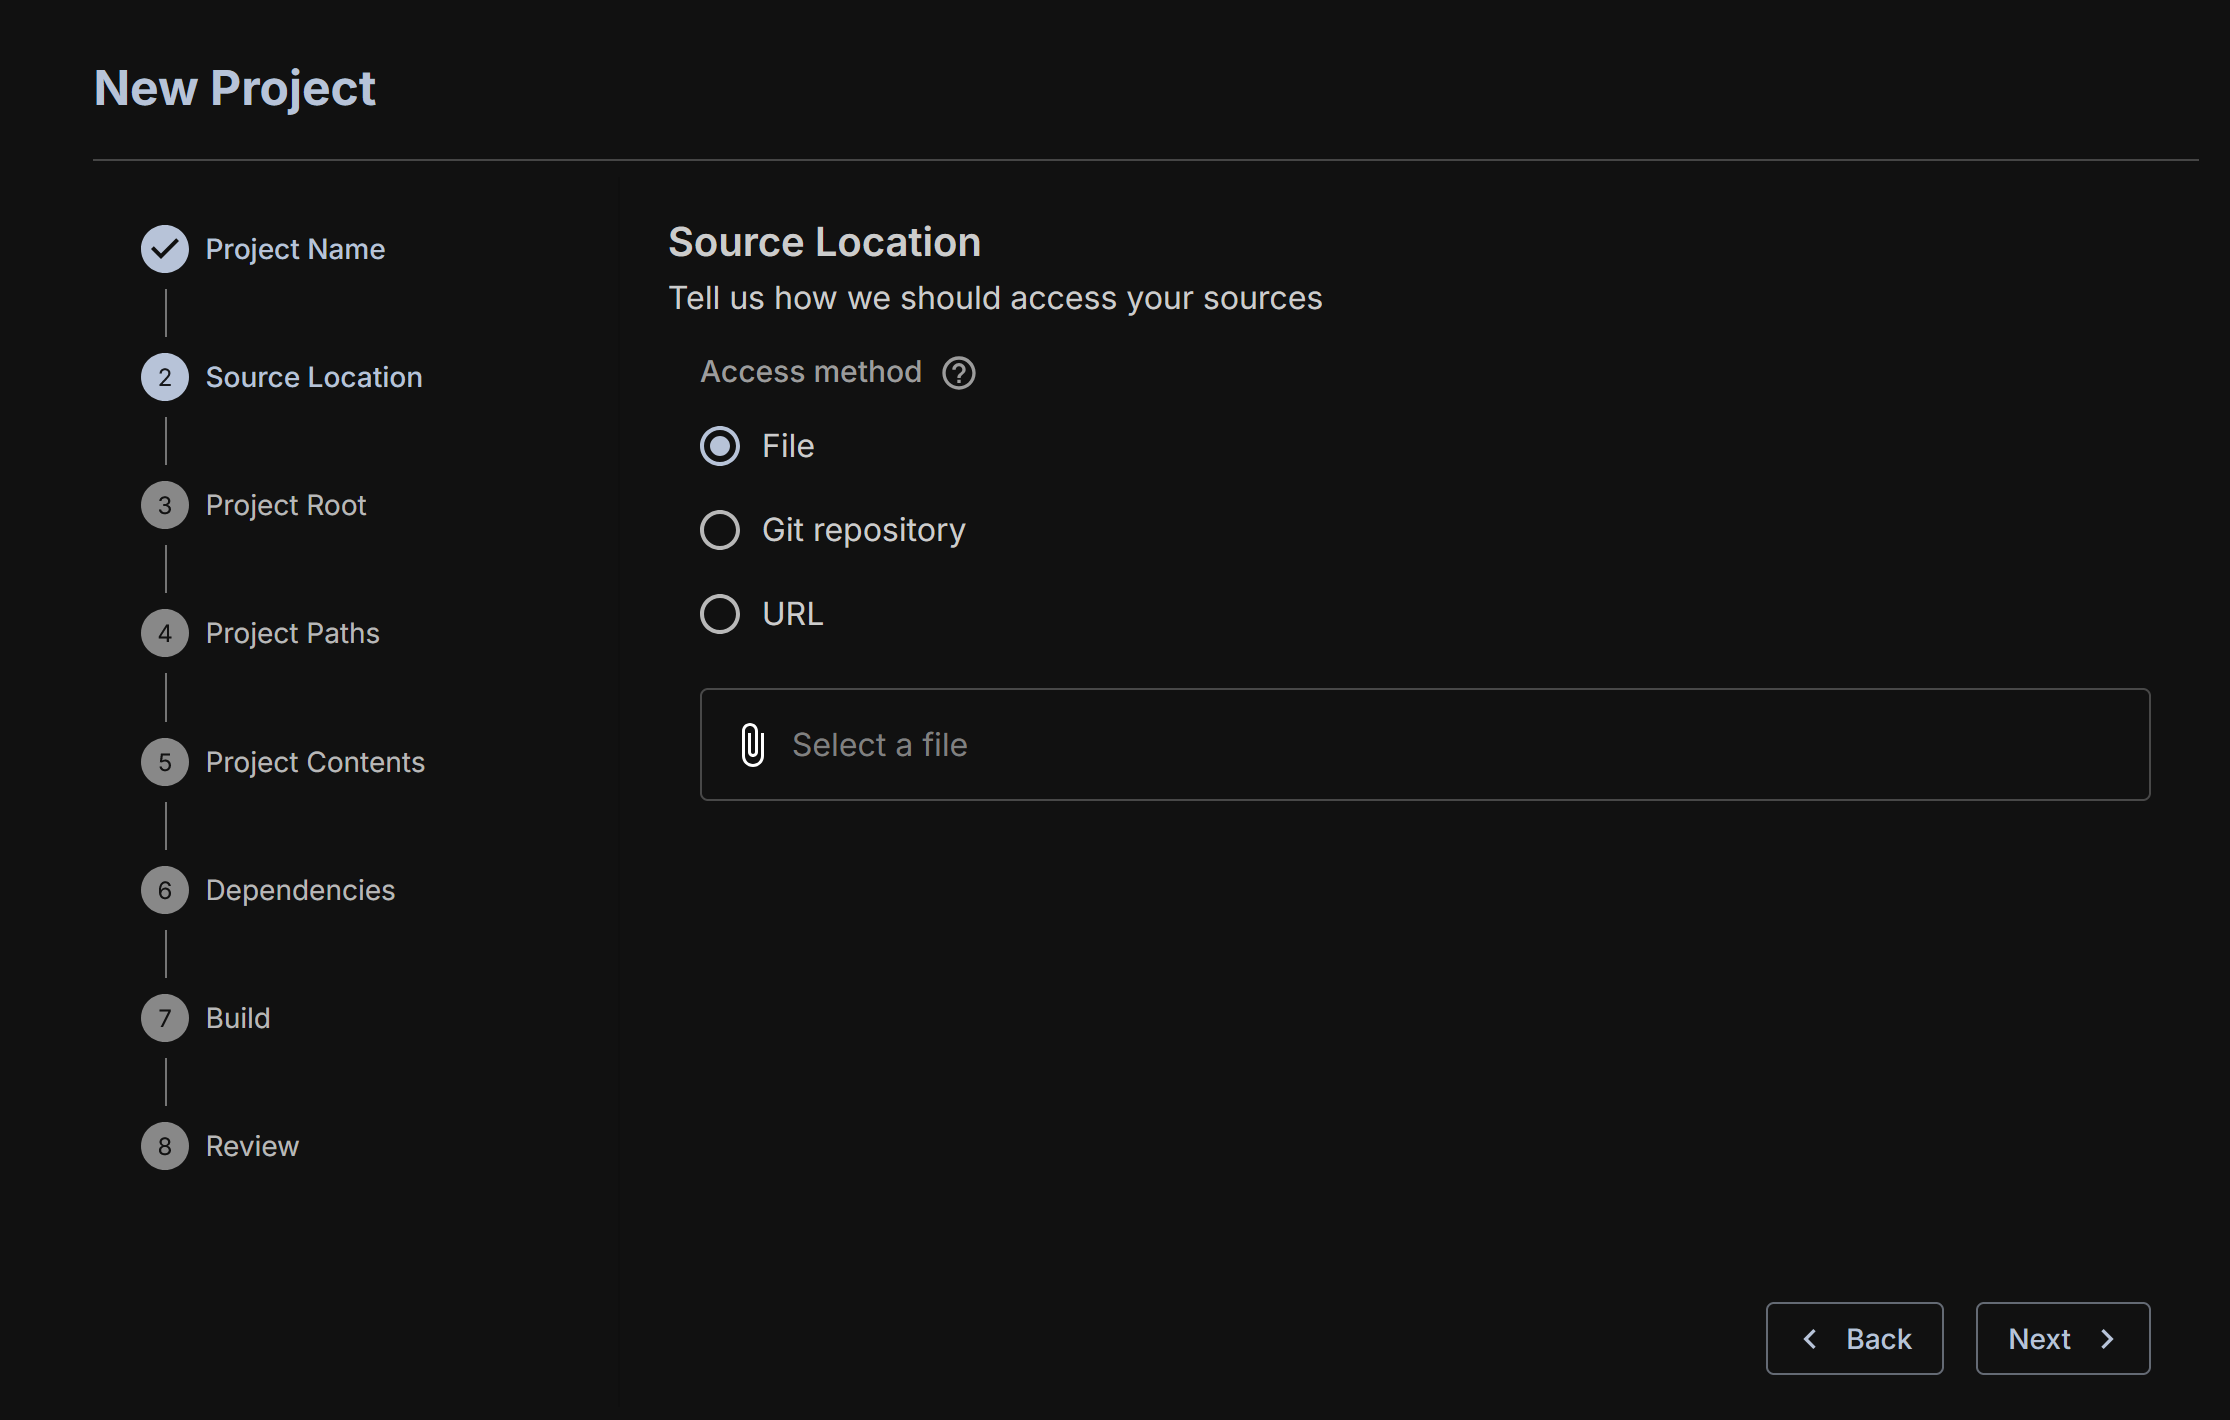Select the File radio button
The height and width of the screenshot is (1420, 2230).
[720, 446]
